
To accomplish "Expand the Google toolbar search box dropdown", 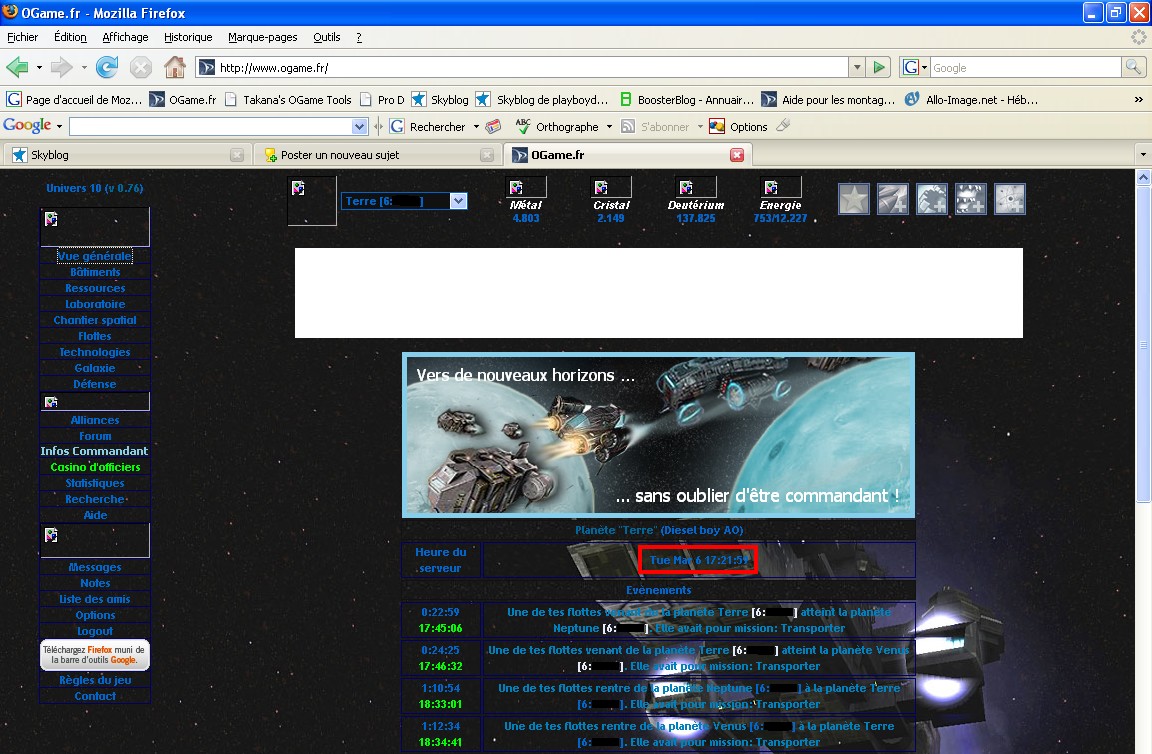I will pos(359,126).
